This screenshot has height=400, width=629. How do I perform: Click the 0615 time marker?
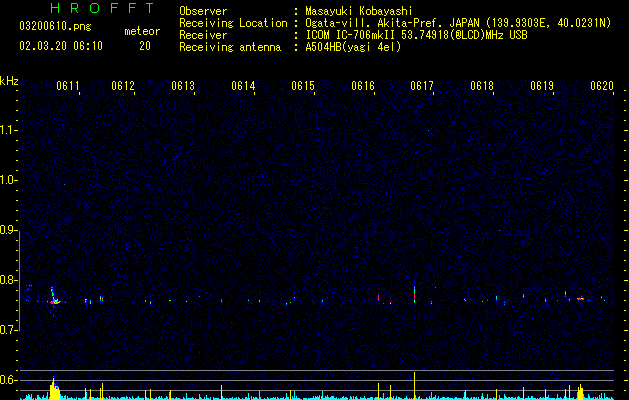[x=302, y=85]
